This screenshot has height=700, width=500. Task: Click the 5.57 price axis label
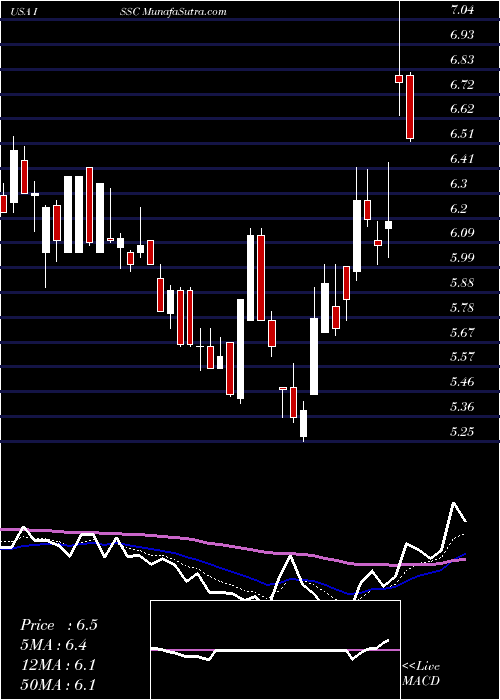click(x=462, y=357)
